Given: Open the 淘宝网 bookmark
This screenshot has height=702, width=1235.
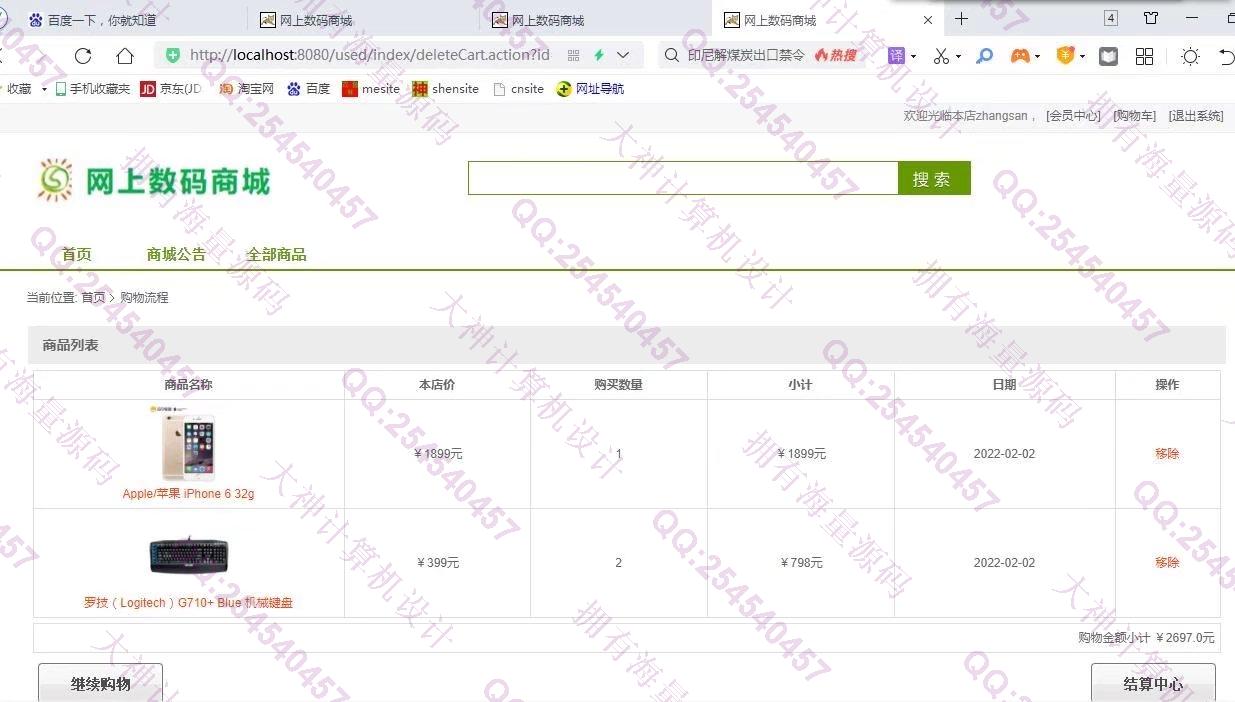Looking at the screenshot, I should [247, 89].
